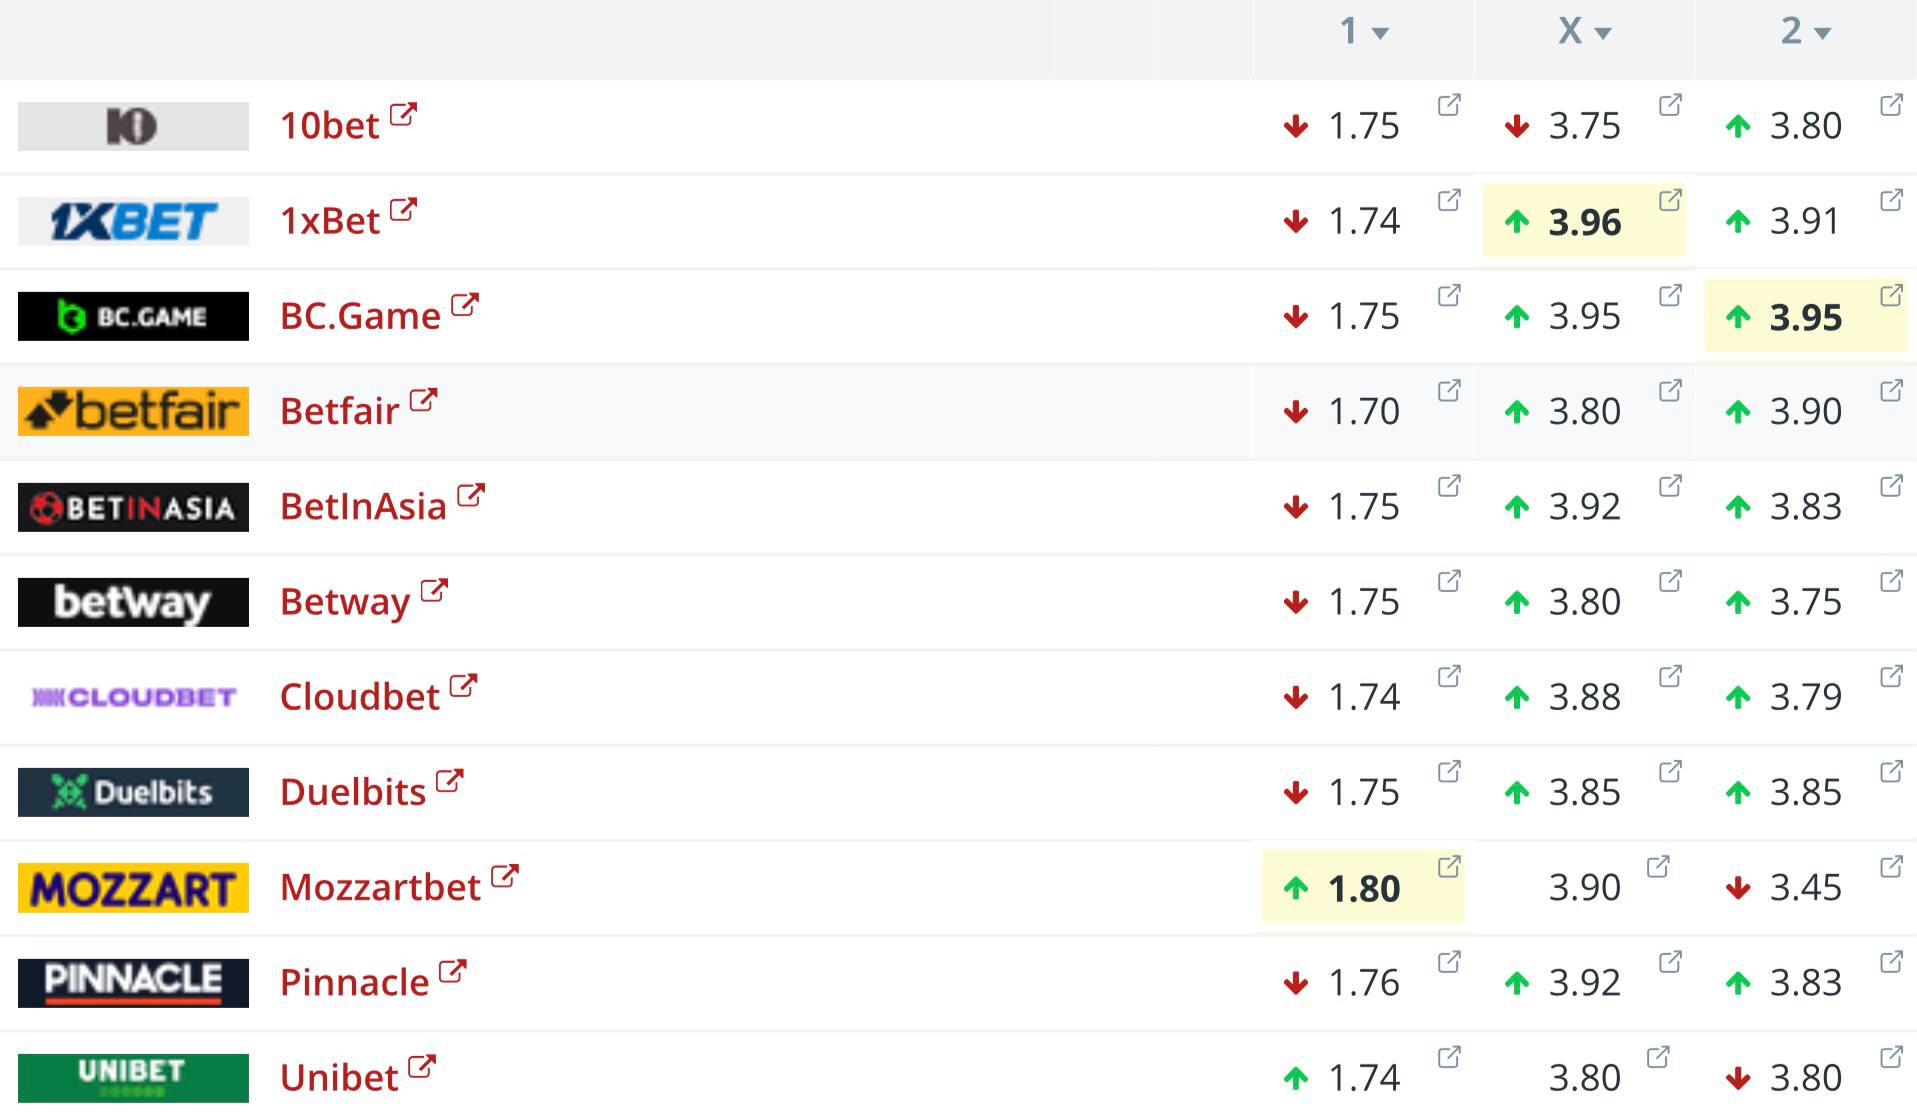Sort by column X dropdown arrow
1917x1114 pixels.
(x=1603, y=33)
